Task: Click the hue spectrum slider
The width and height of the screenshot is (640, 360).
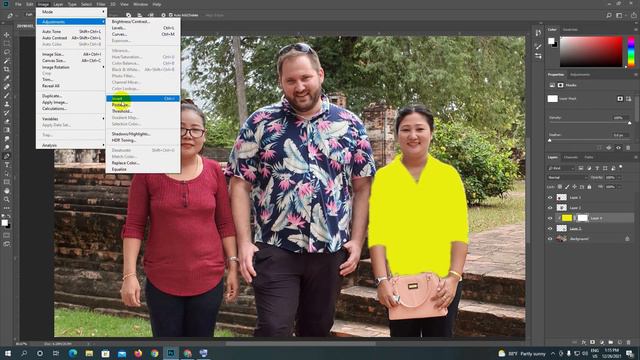Action: (631, 51)
